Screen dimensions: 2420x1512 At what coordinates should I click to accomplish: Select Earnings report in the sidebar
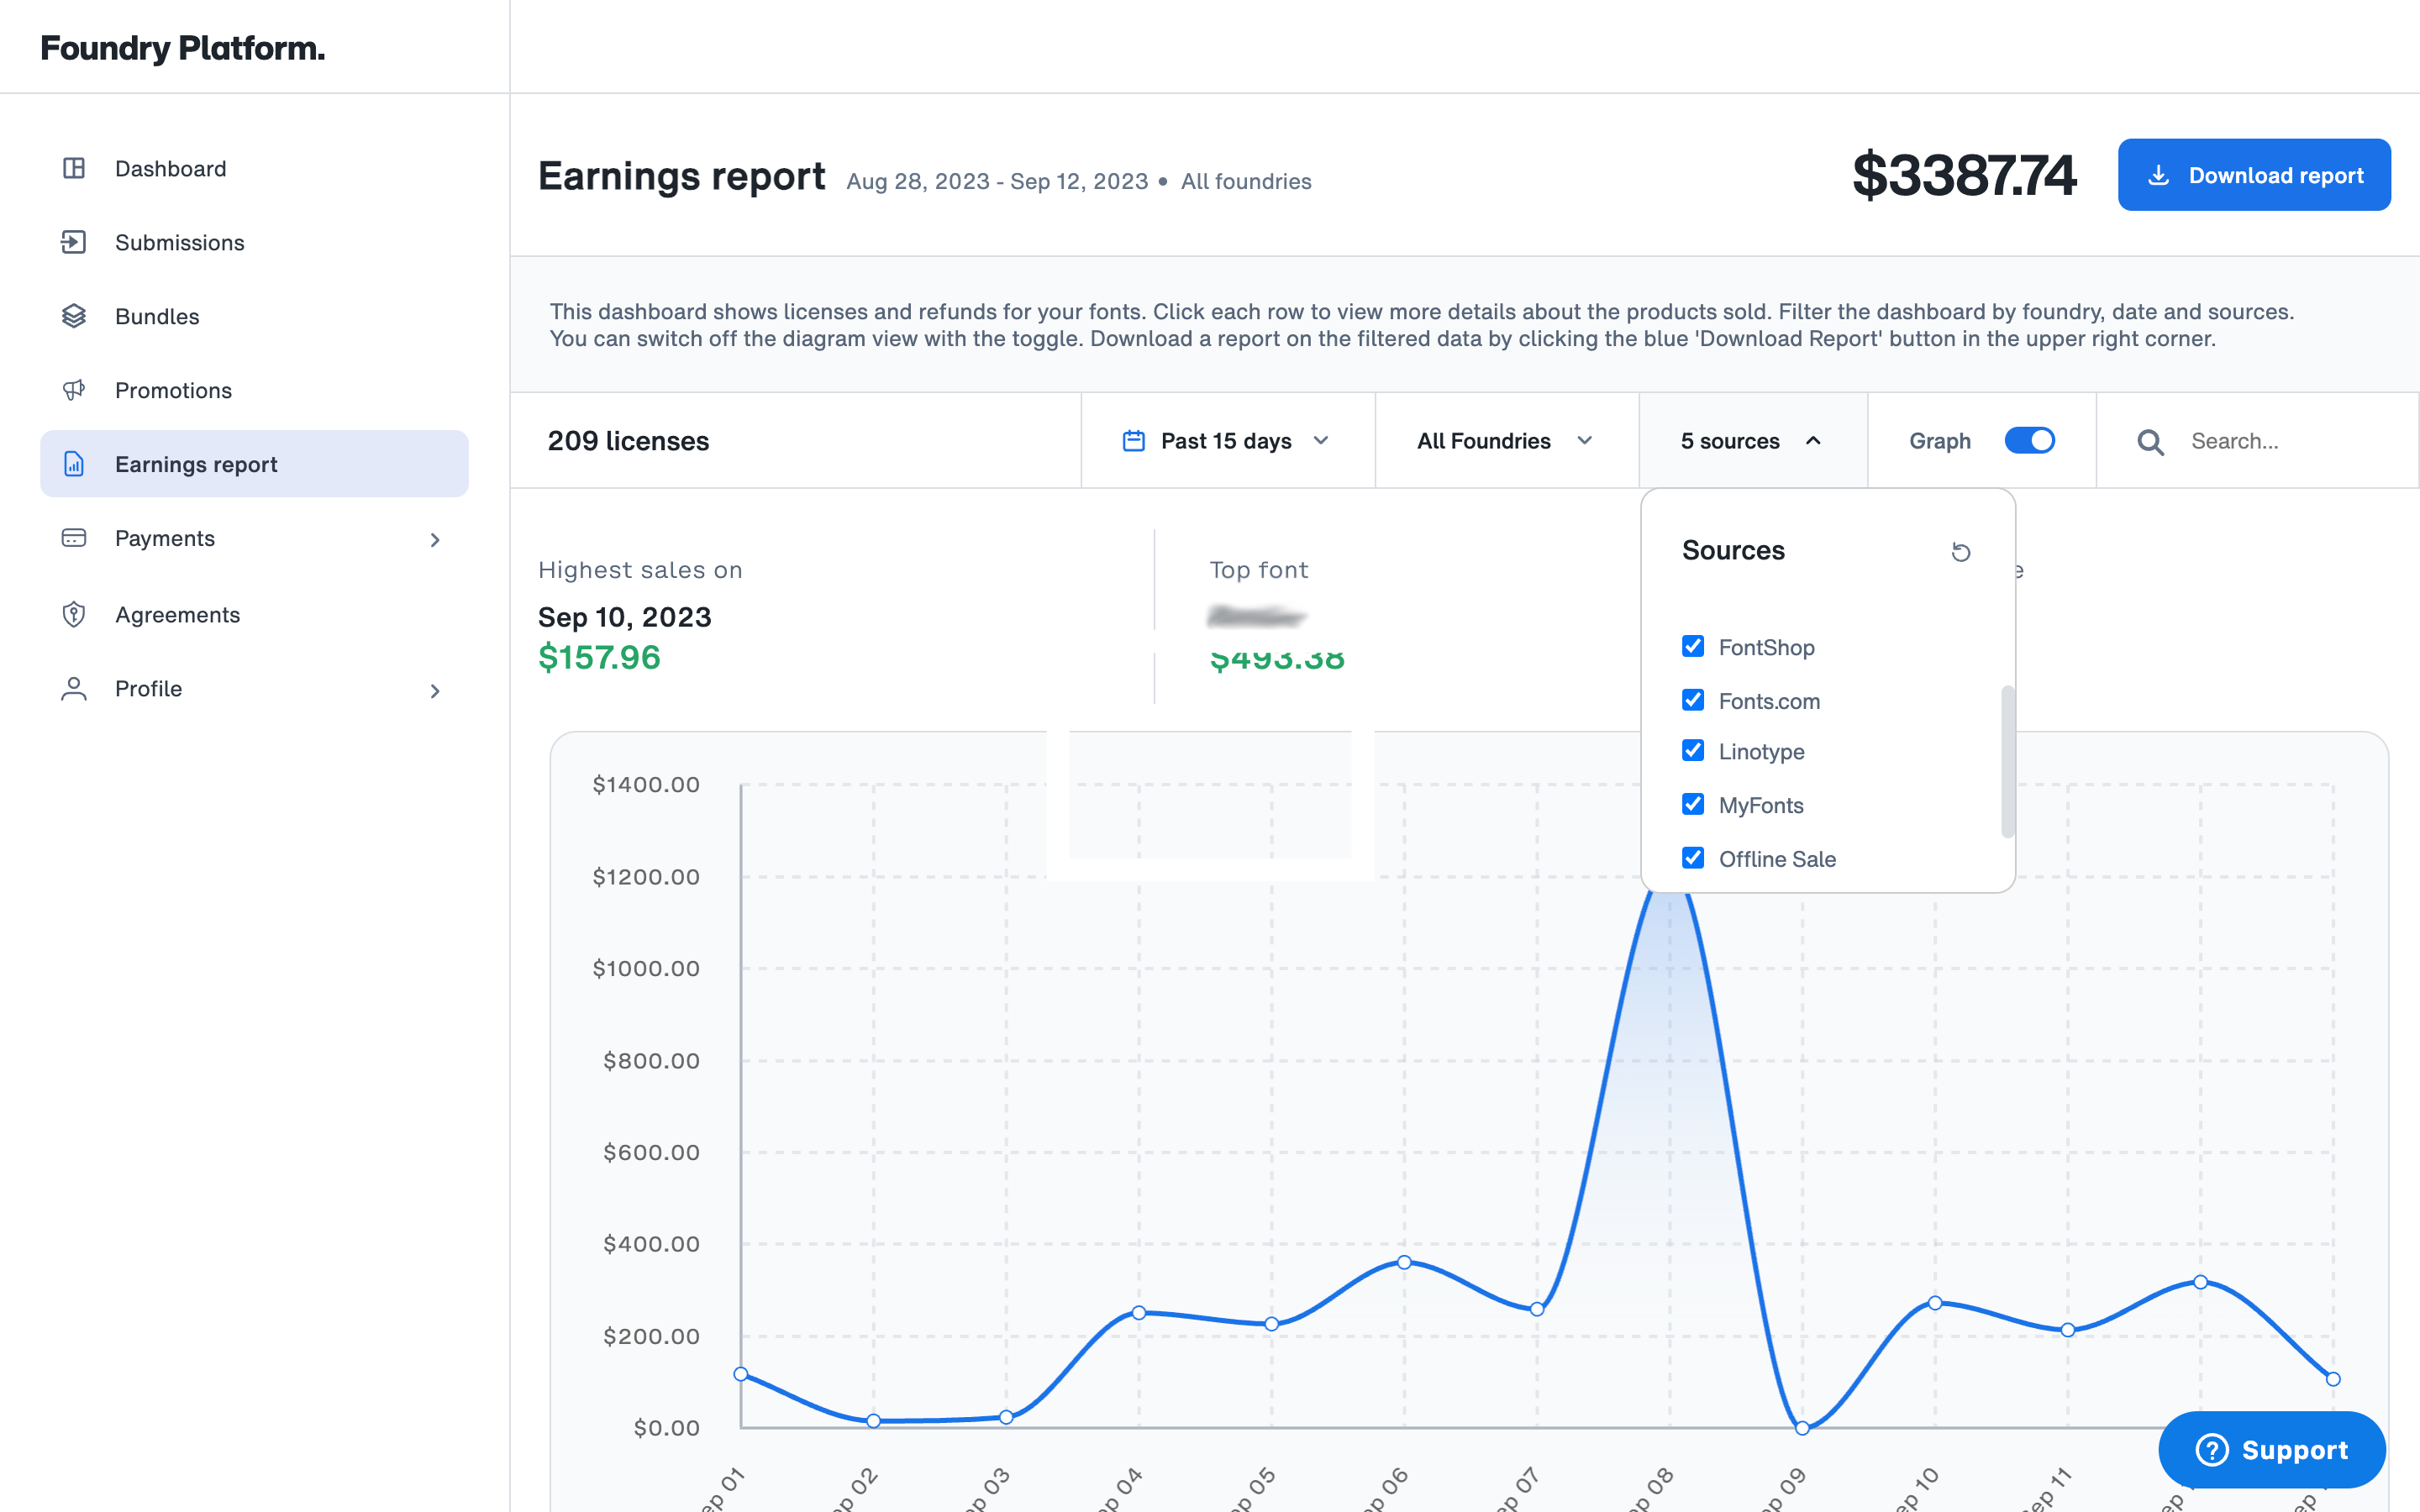(x=254, y=464)
